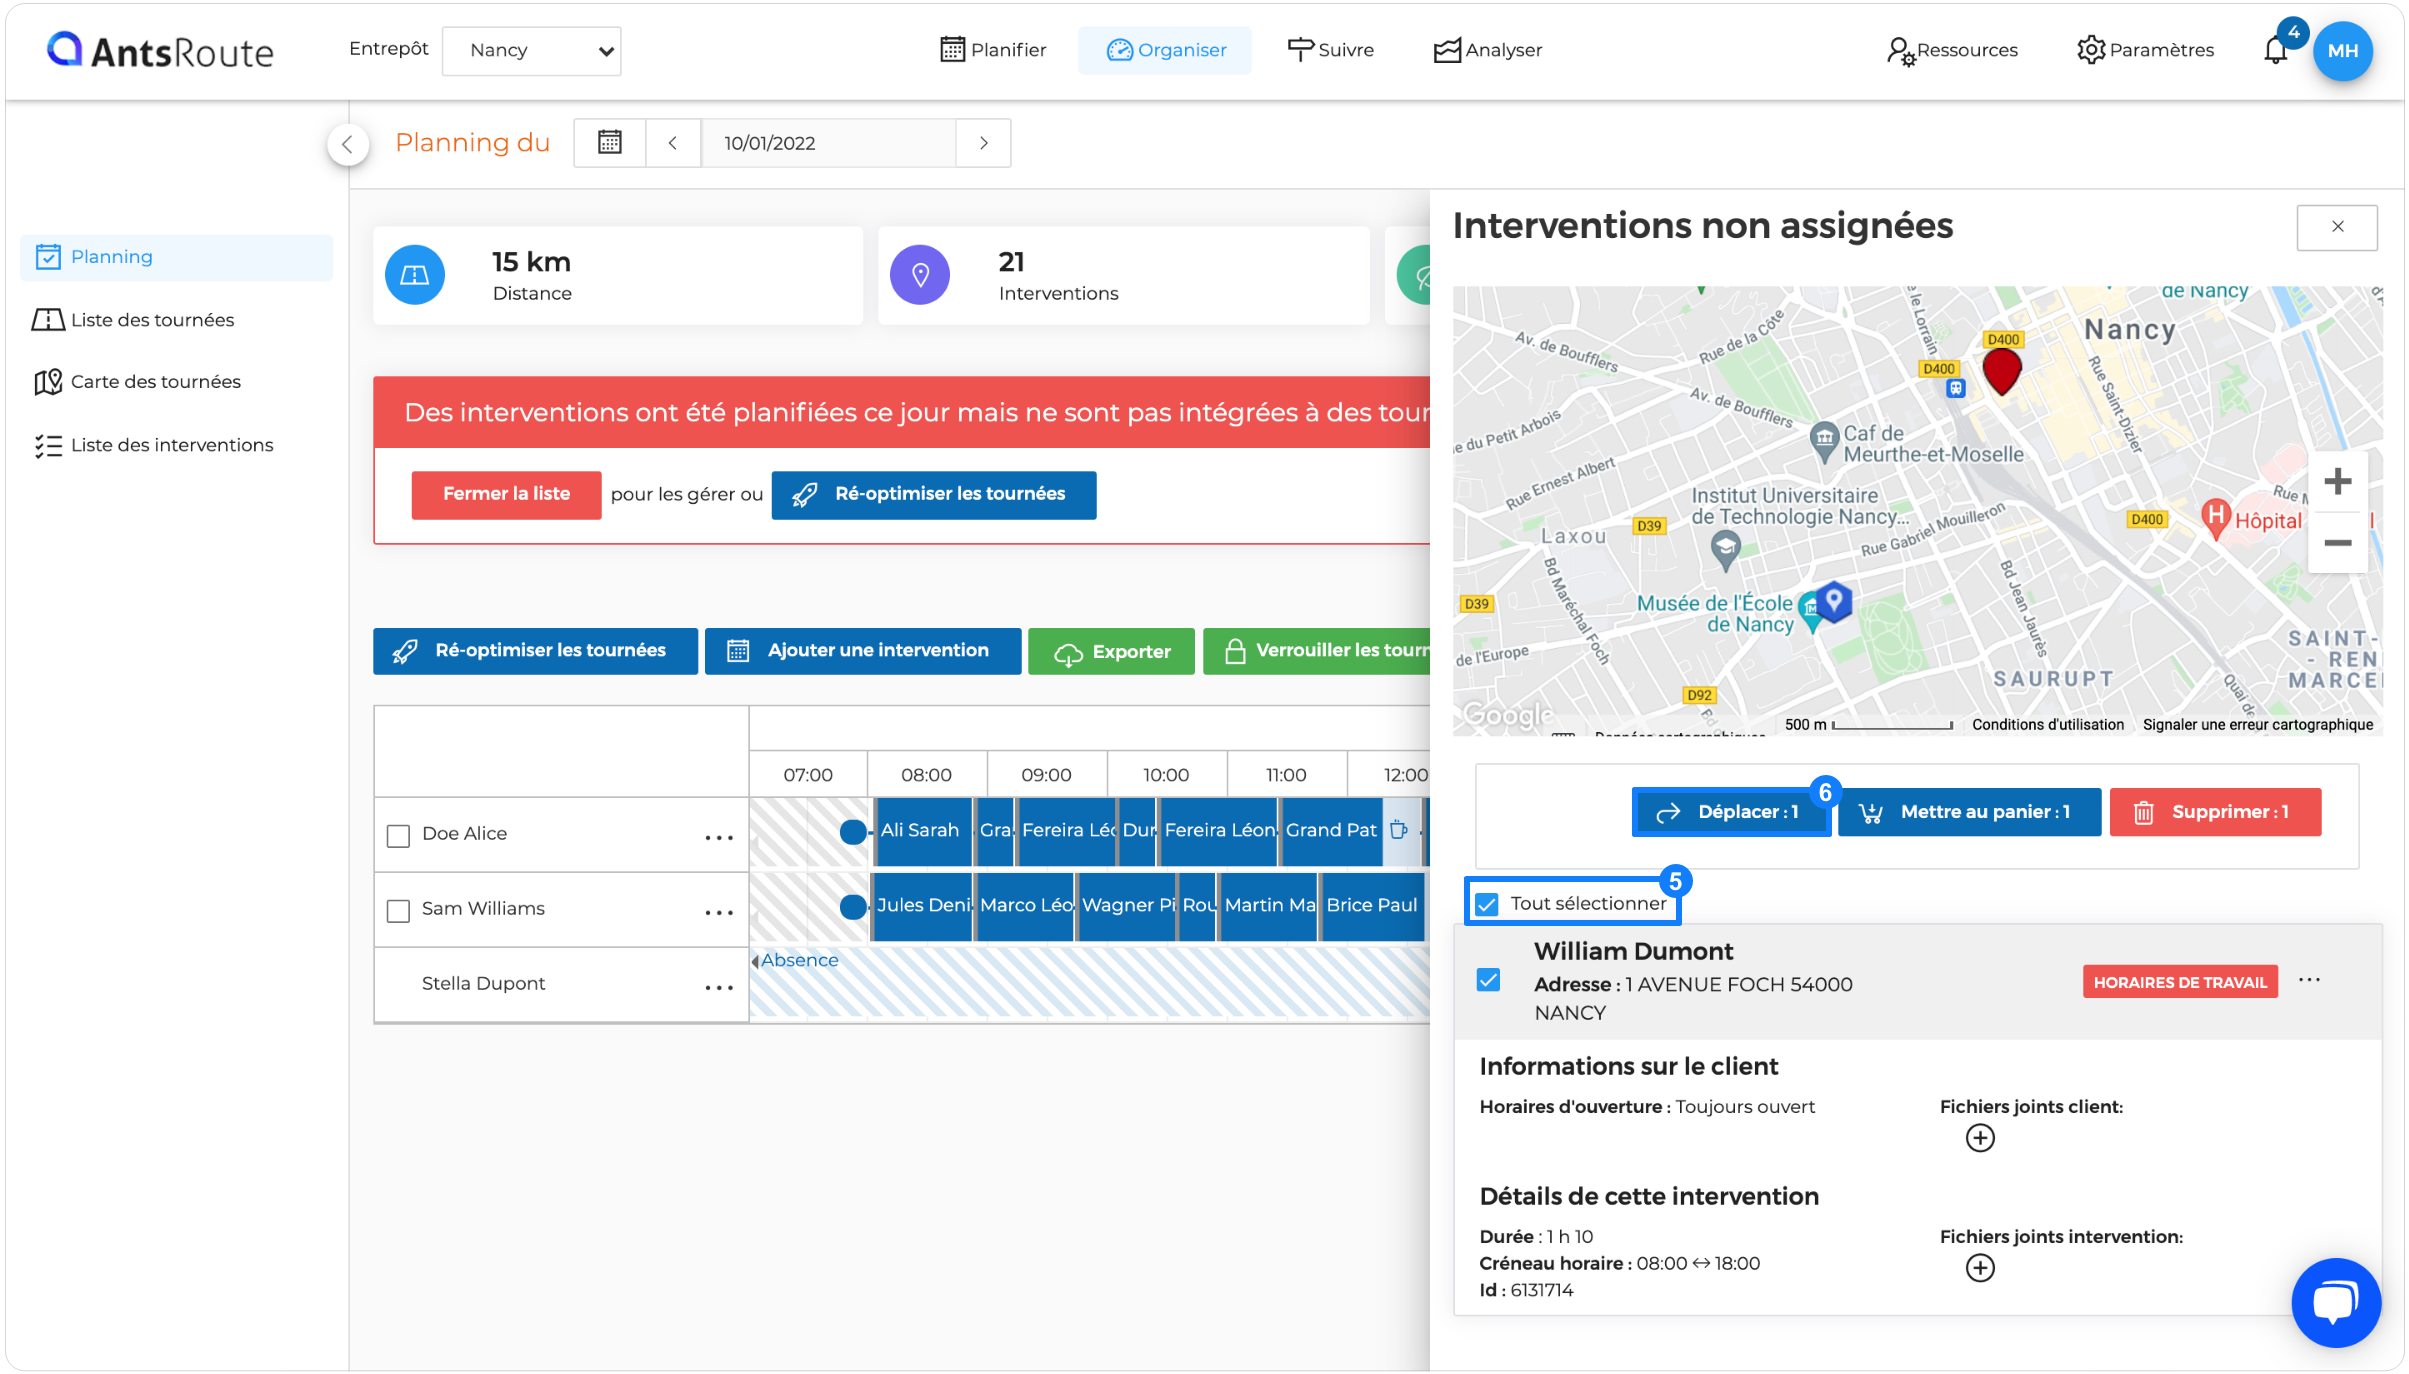Open Doe Alice's route options dots

click(x=719, y=837)
